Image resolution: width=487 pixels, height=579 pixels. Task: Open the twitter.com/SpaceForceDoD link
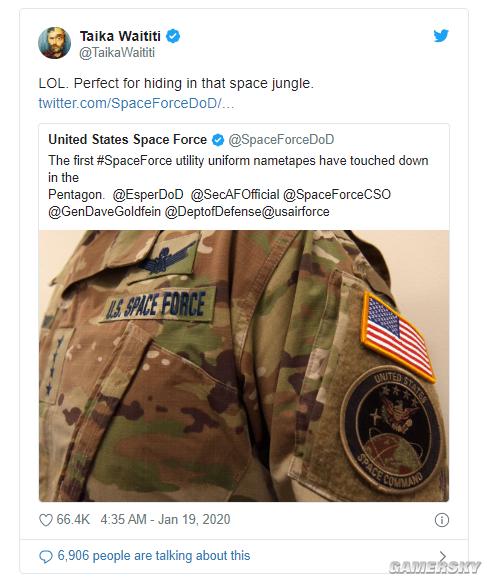[136, 103]
